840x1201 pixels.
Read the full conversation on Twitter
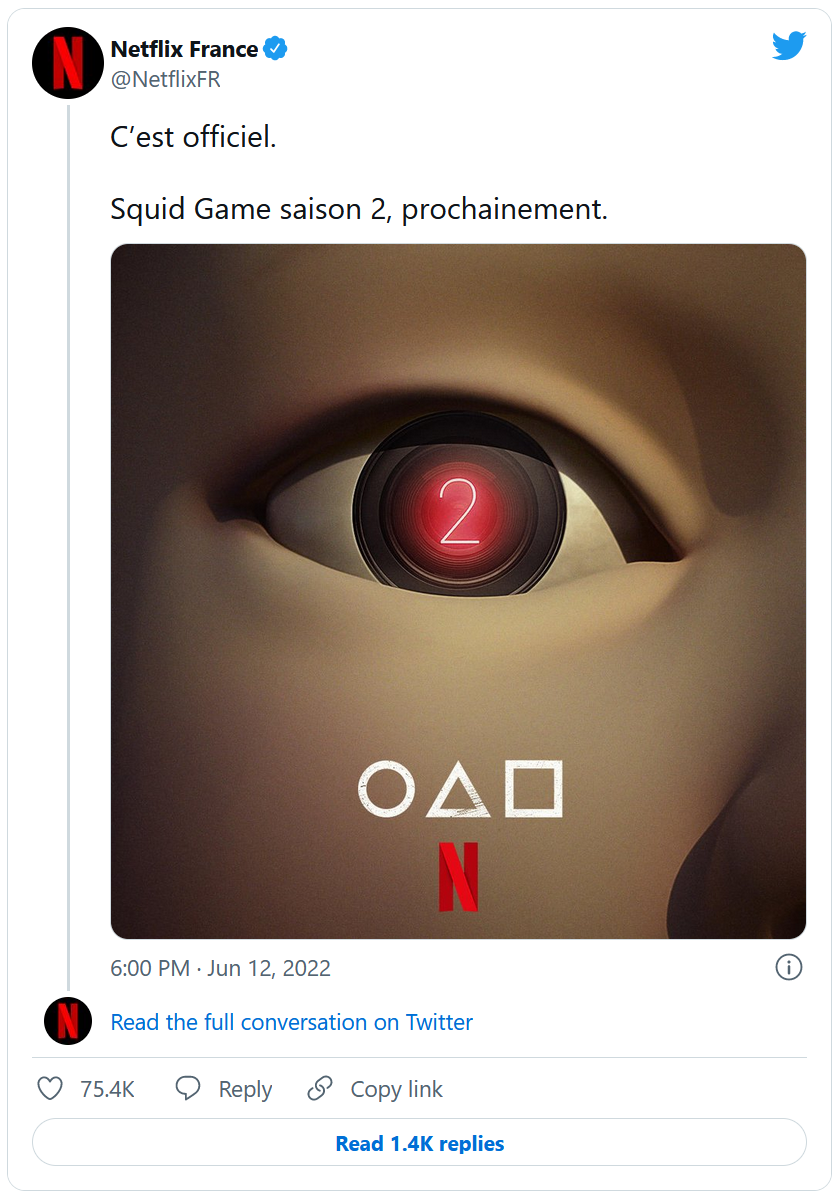291,1022
